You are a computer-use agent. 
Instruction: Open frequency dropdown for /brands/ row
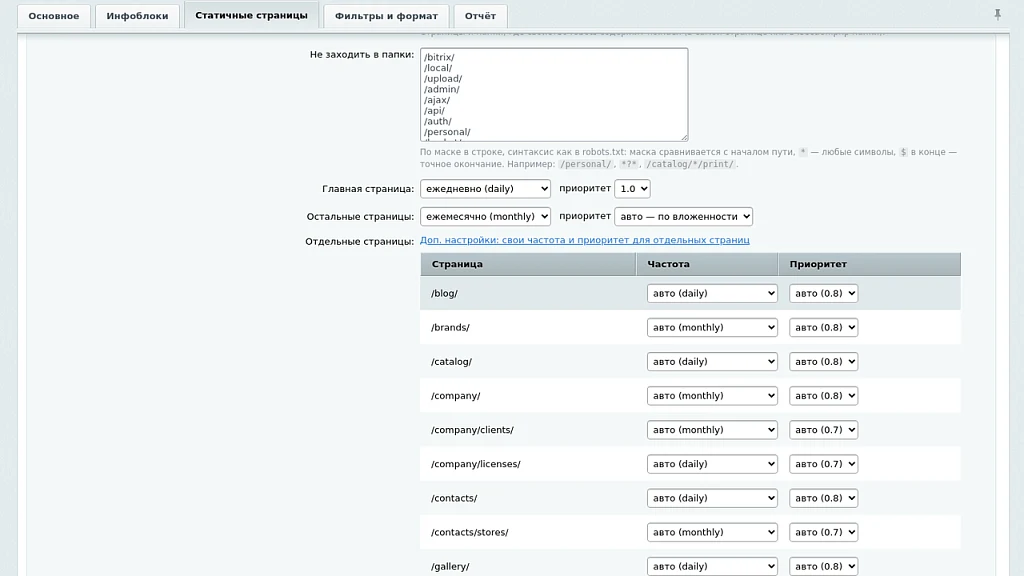[712, 327]
